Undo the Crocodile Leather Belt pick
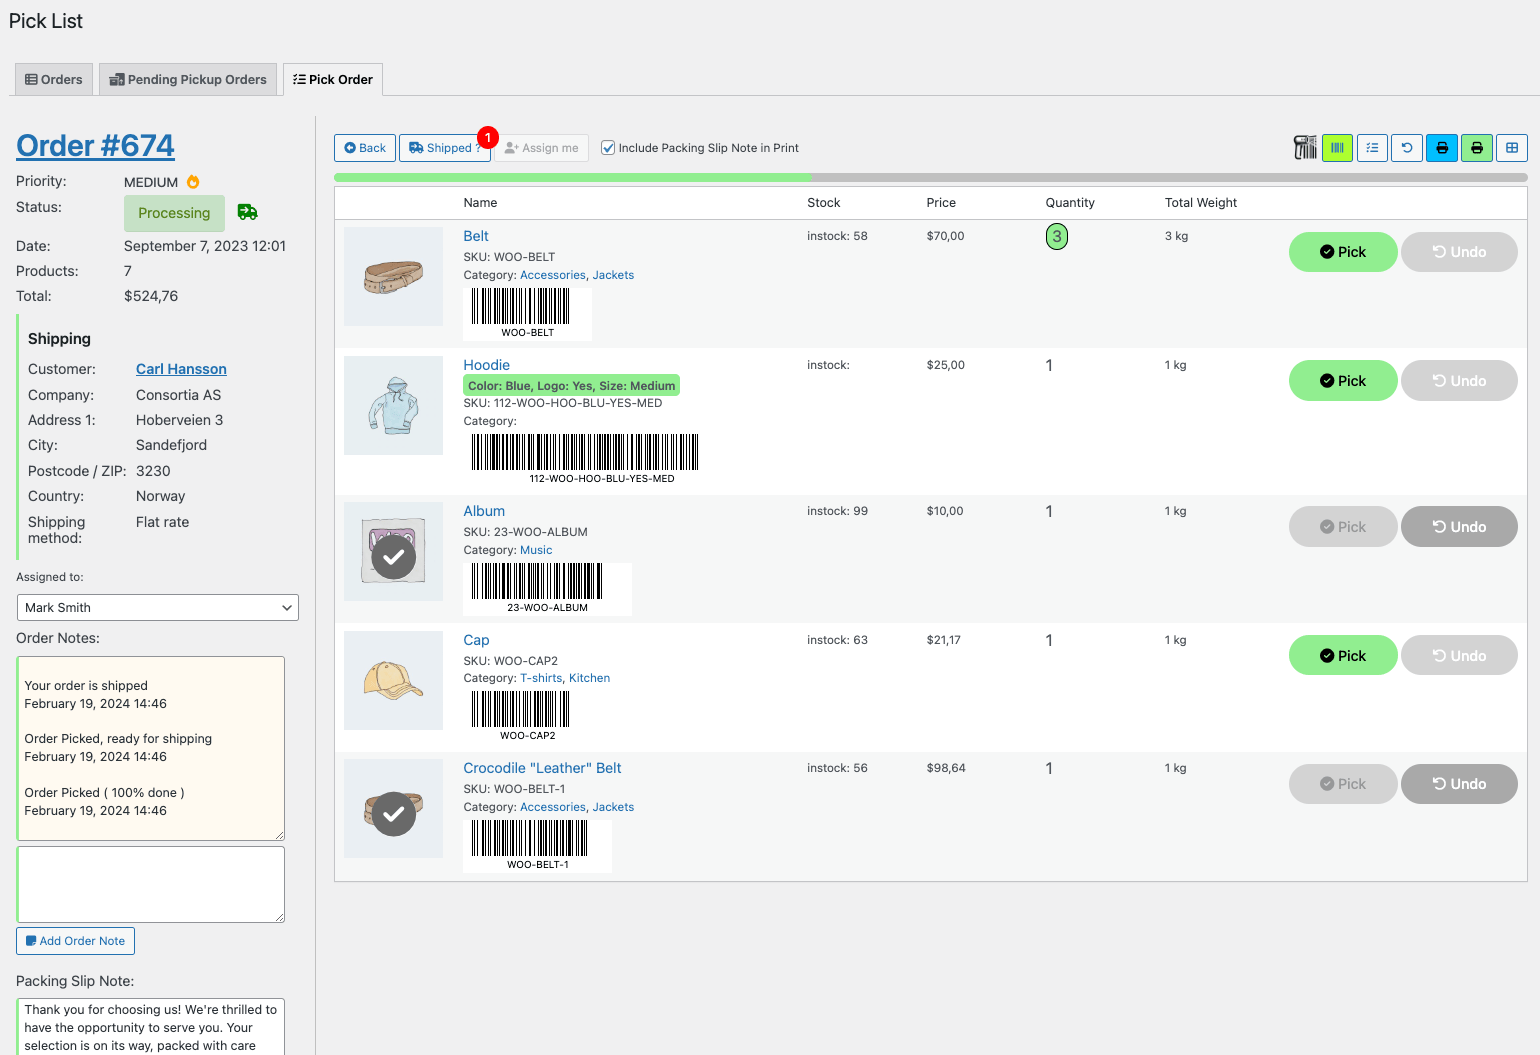The width and height of the screenshot is (1540, 1055). (x=1459, y=784)
